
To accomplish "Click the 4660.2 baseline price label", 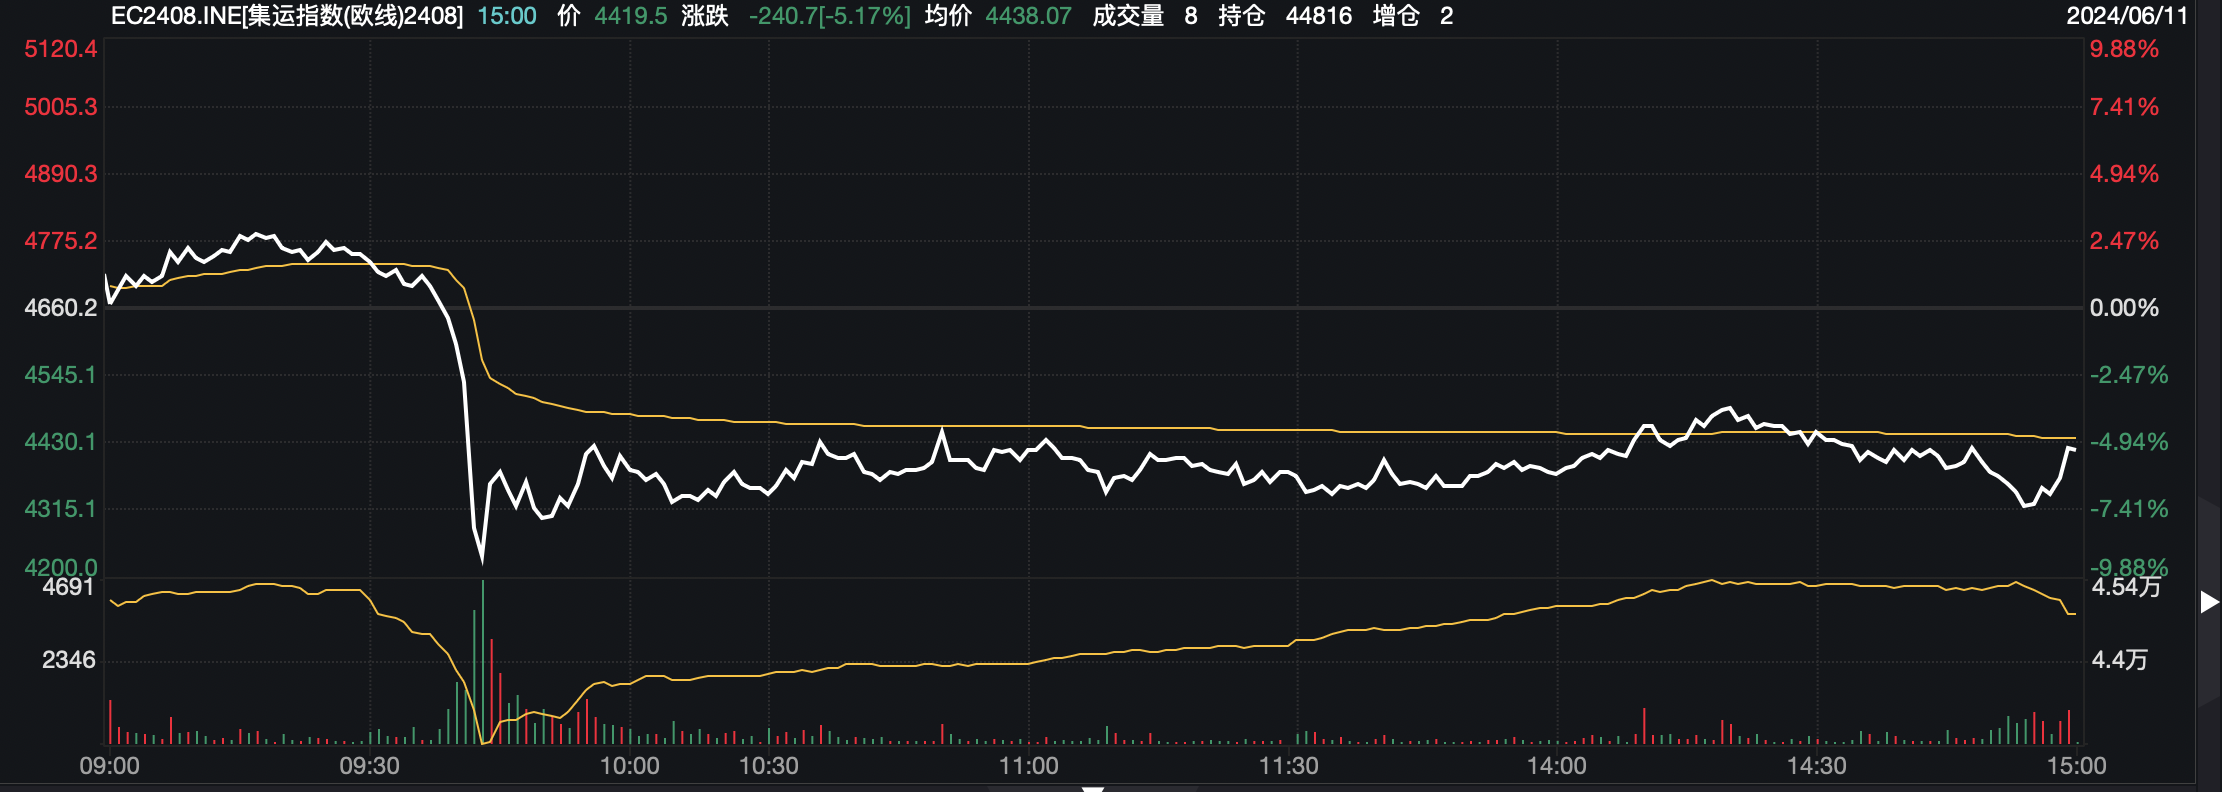I will [x=61, y=308].
